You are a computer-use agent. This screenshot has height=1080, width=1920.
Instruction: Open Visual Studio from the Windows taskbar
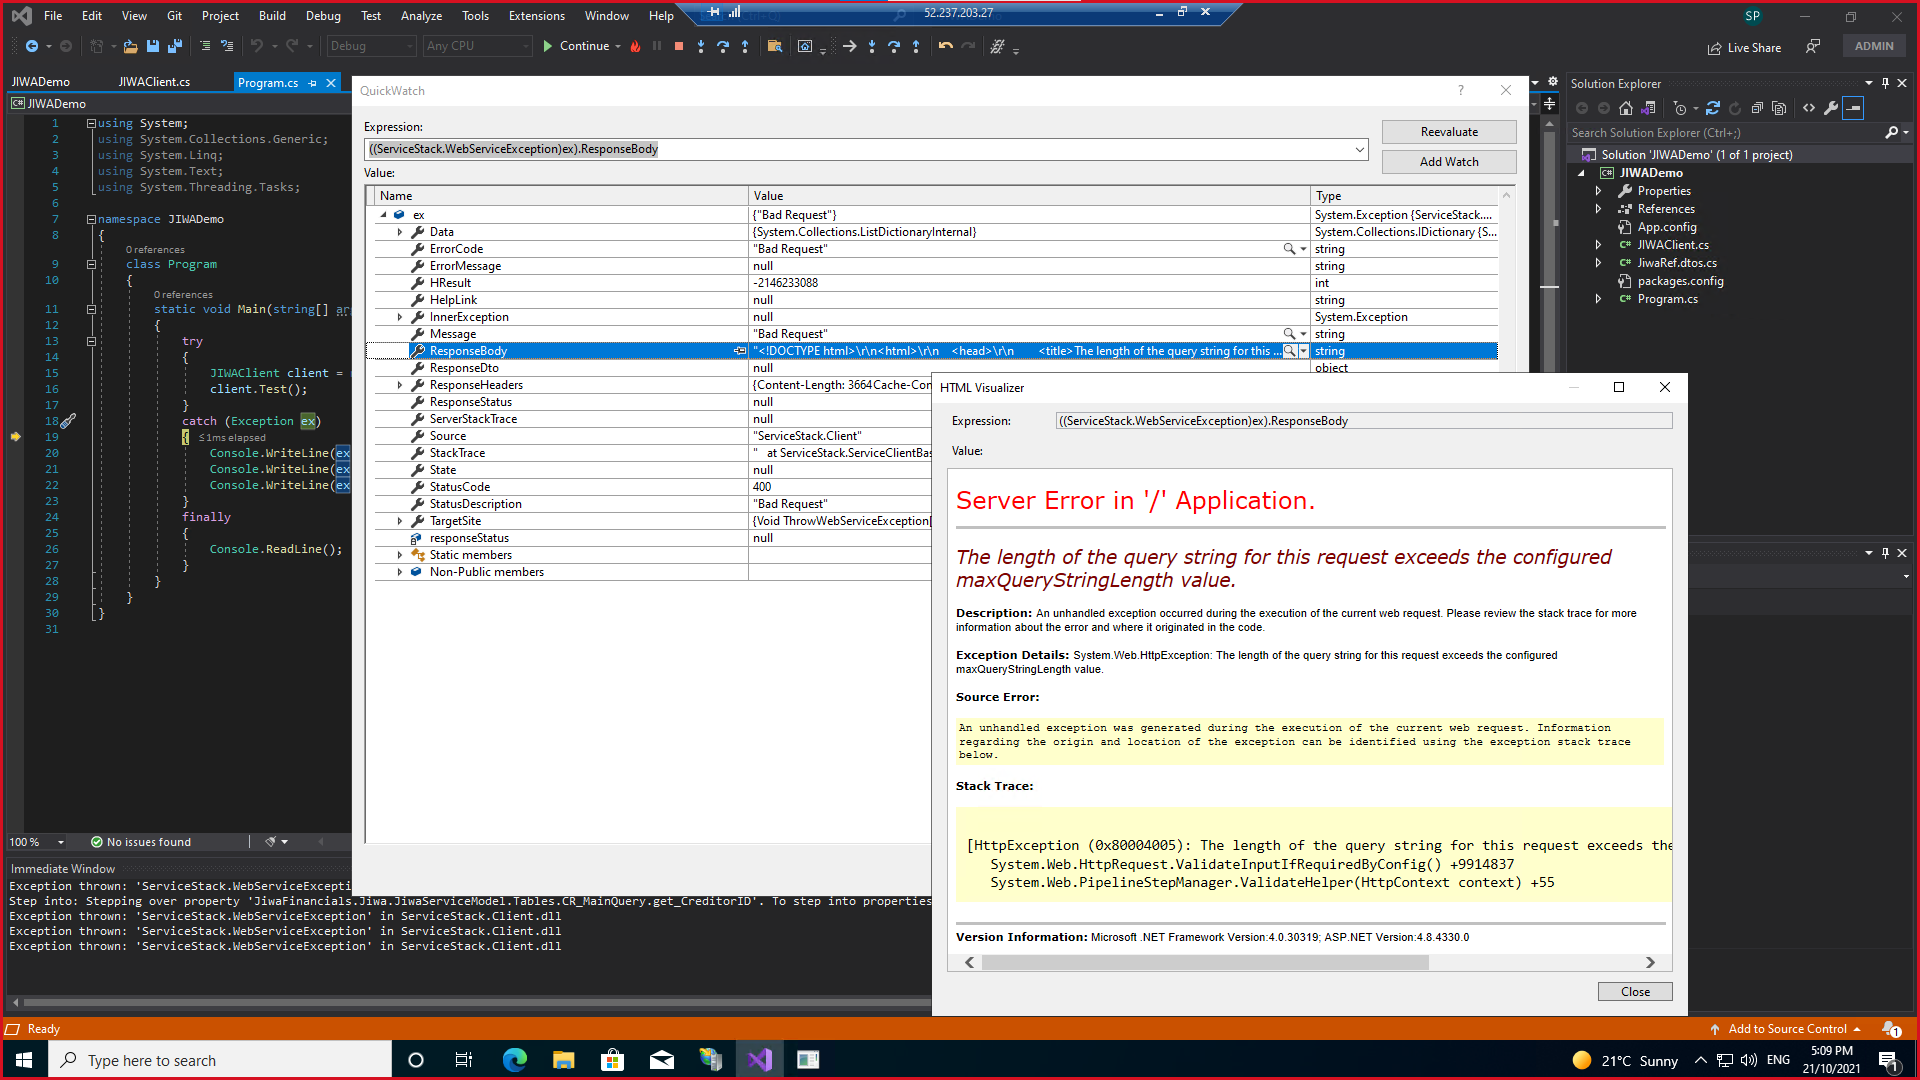(759, 1060)
